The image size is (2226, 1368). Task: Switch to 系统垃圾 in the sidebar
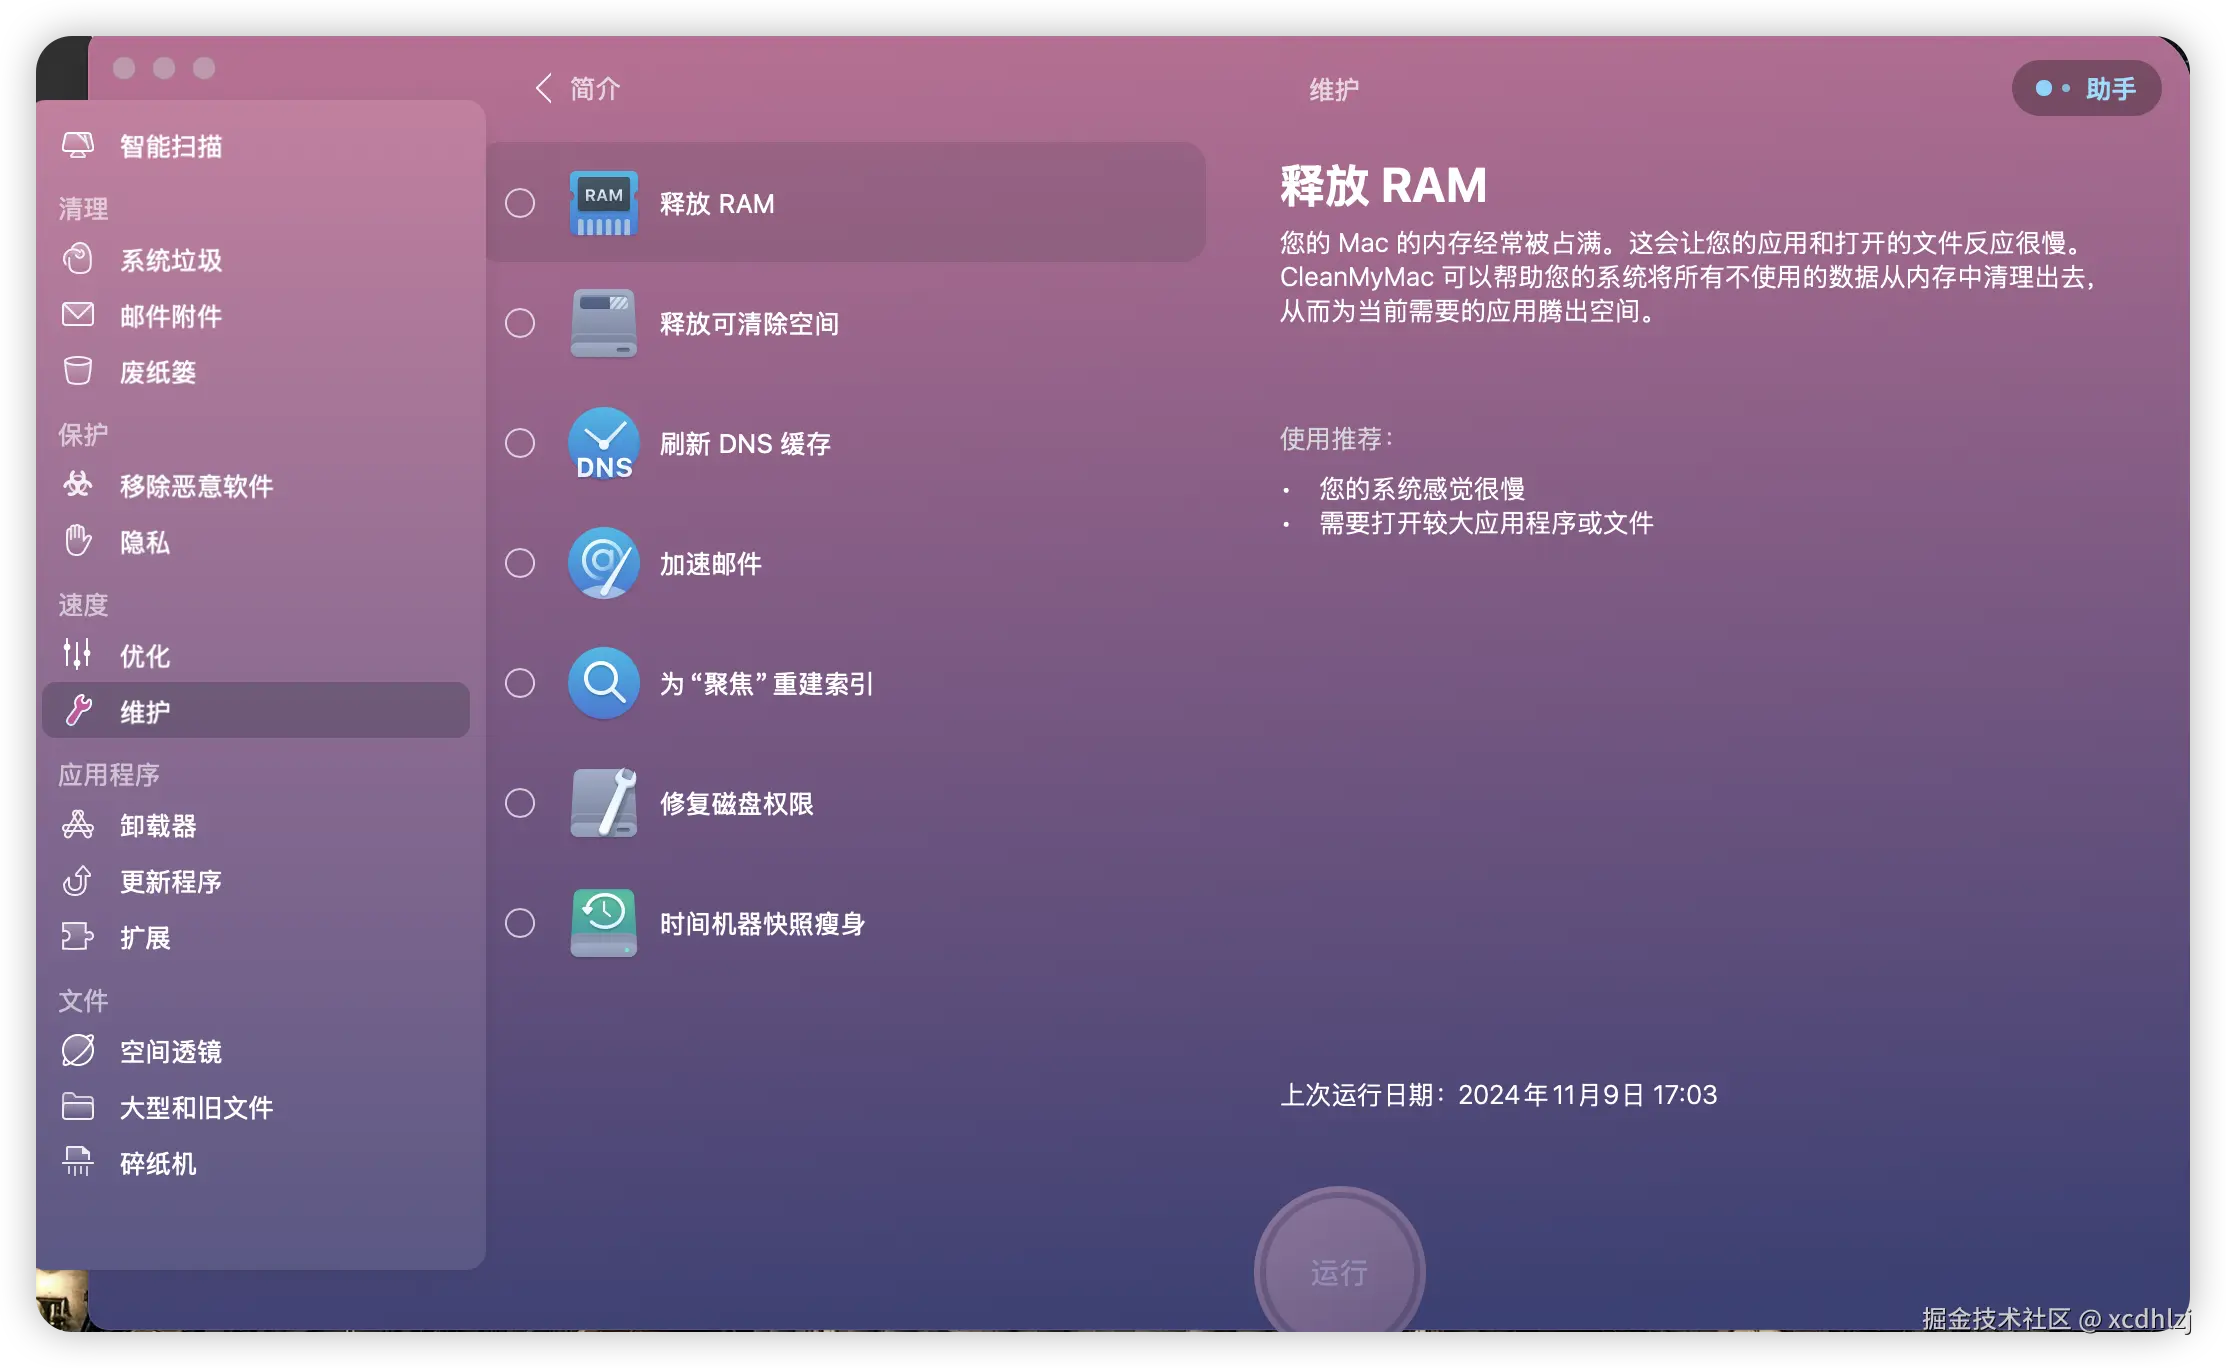[x=170, y=260]
